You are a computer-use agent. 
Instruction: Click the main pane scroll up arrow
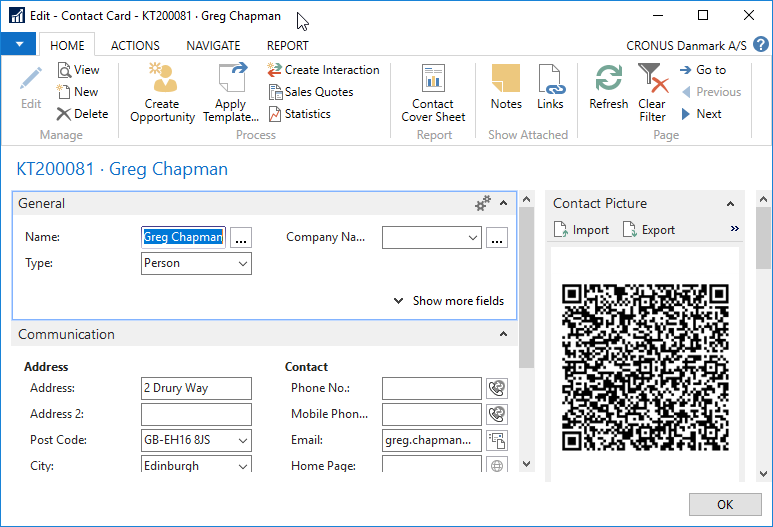coord(527,200)
